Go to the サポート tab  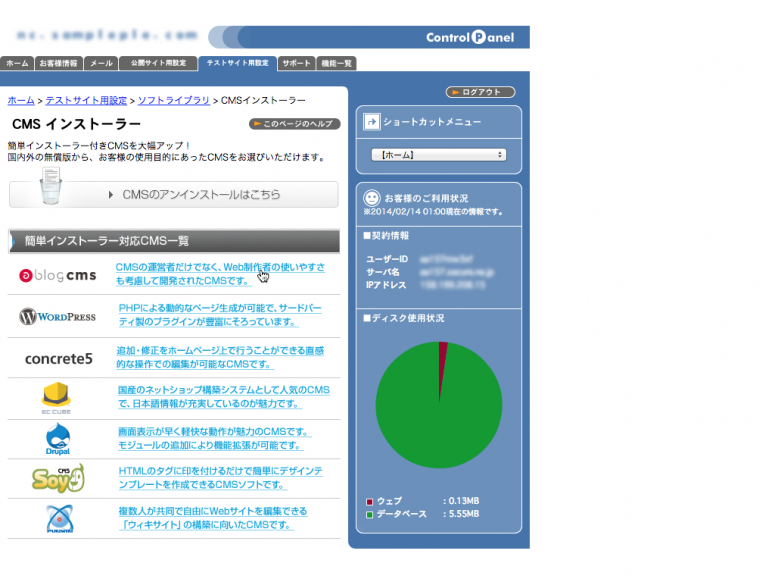pos(297,63)
